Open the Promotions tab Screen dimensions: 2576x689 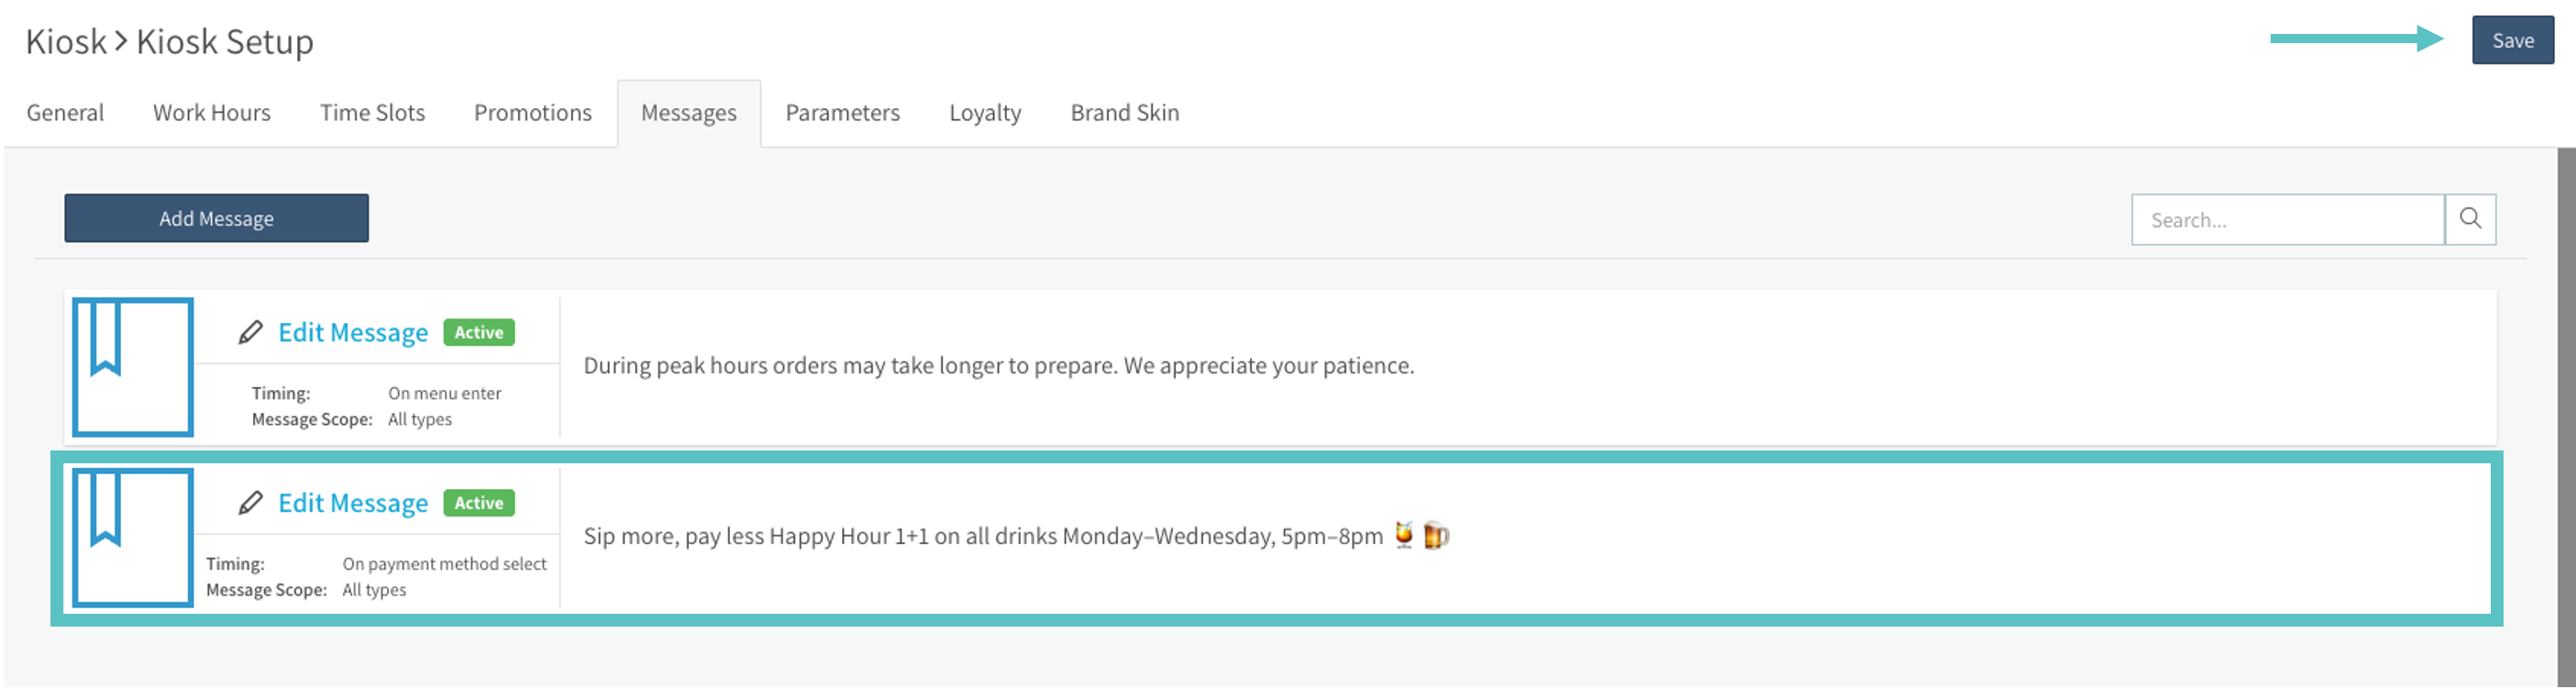point(532,113)
